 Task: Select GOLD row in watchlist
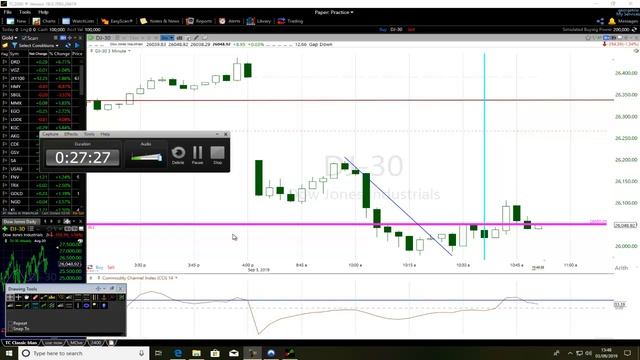[42, 193]
